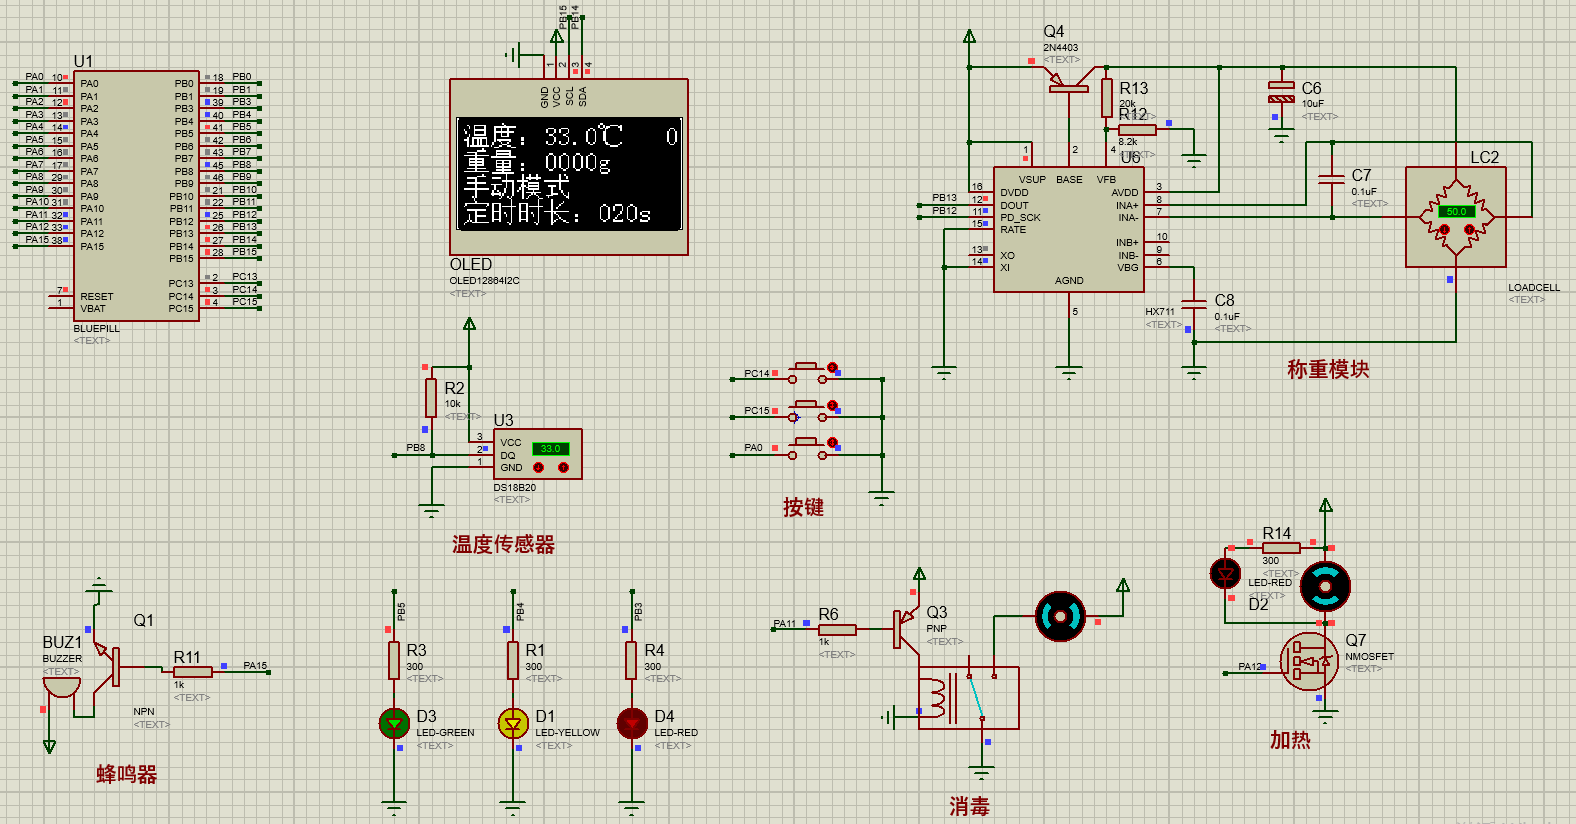Toggle the latch dot on the PA0 button

tap(832, 442)
